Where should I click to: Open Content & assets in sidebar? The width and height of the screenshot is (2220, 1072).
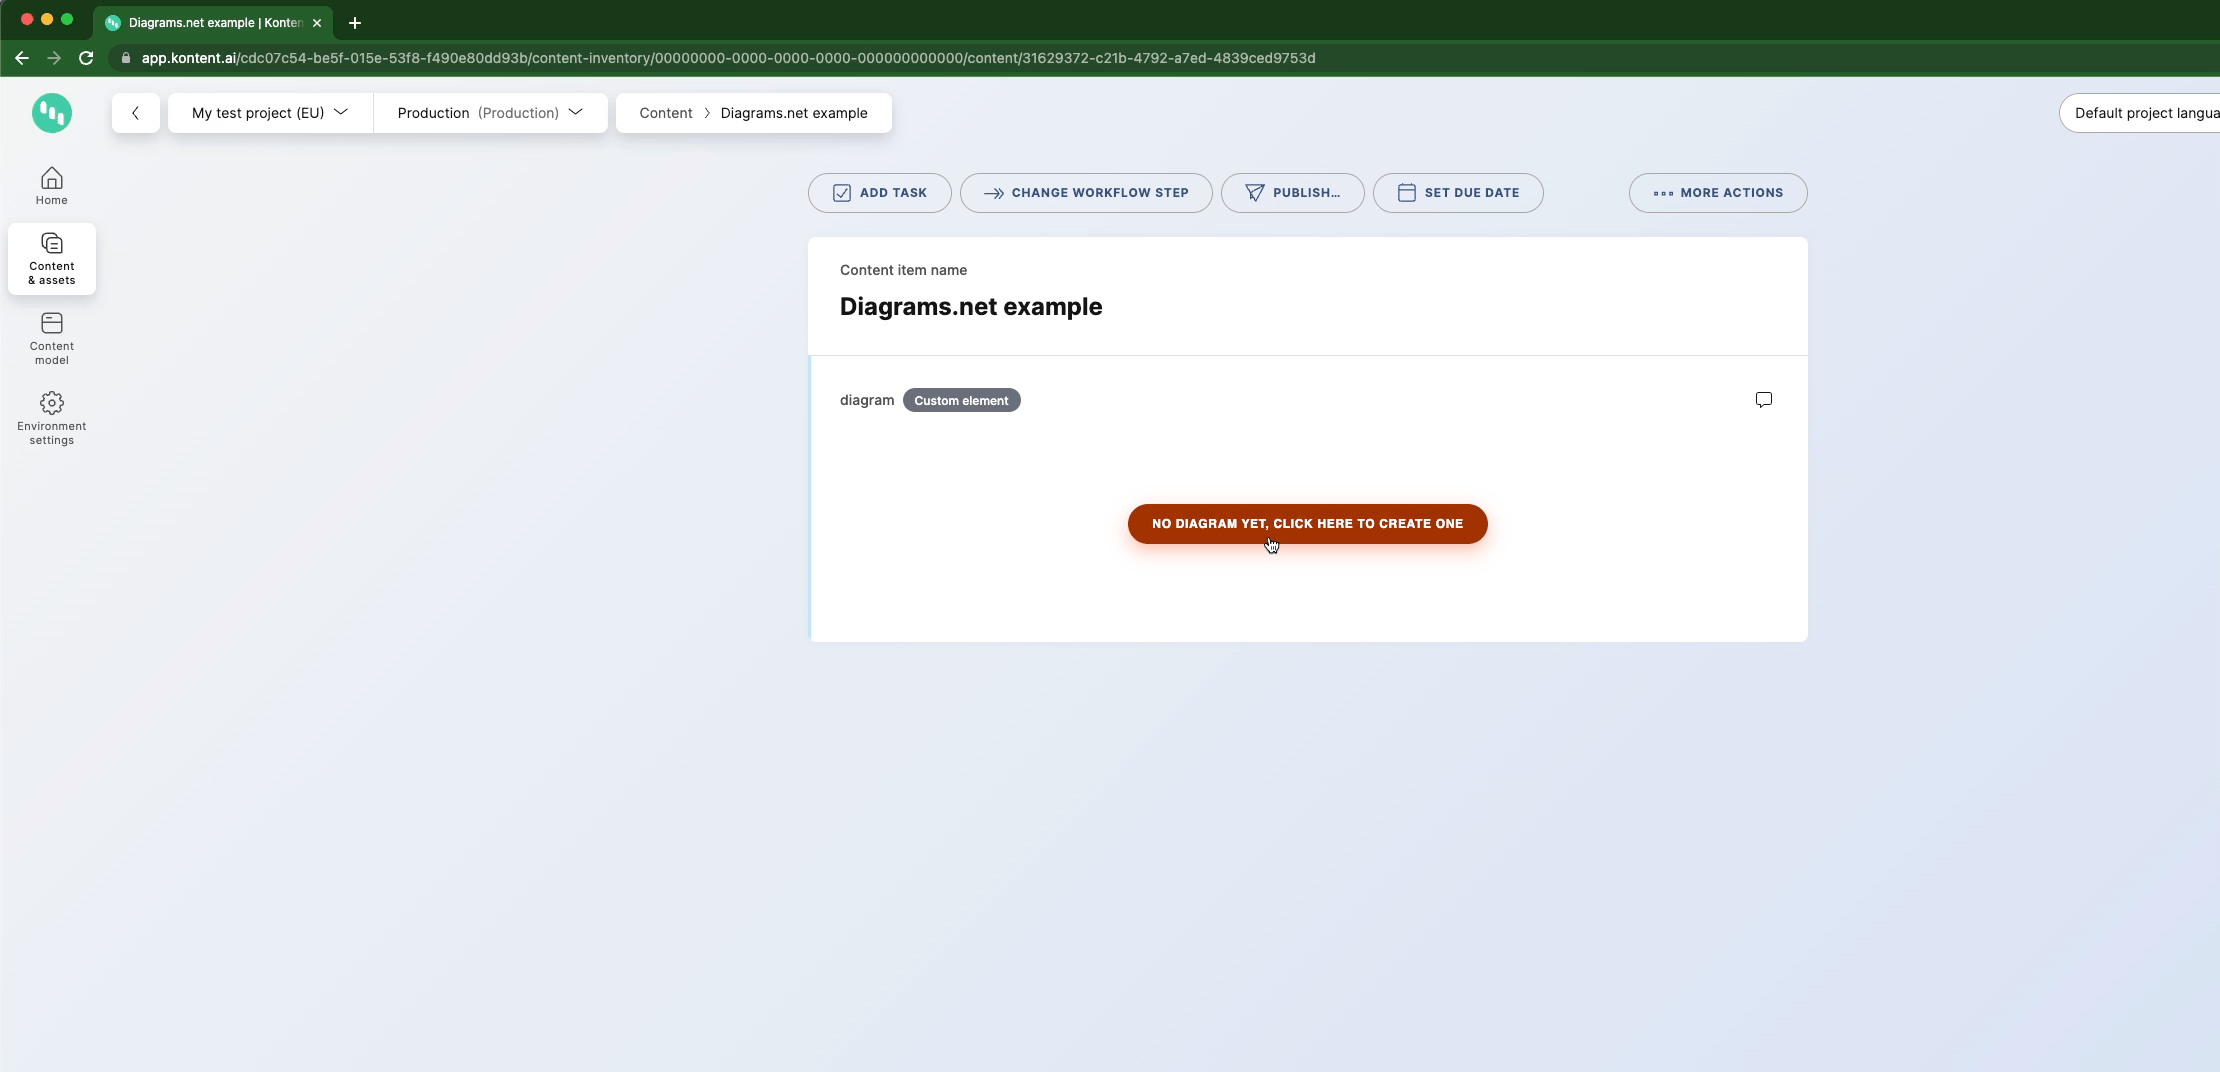point(52,259)
